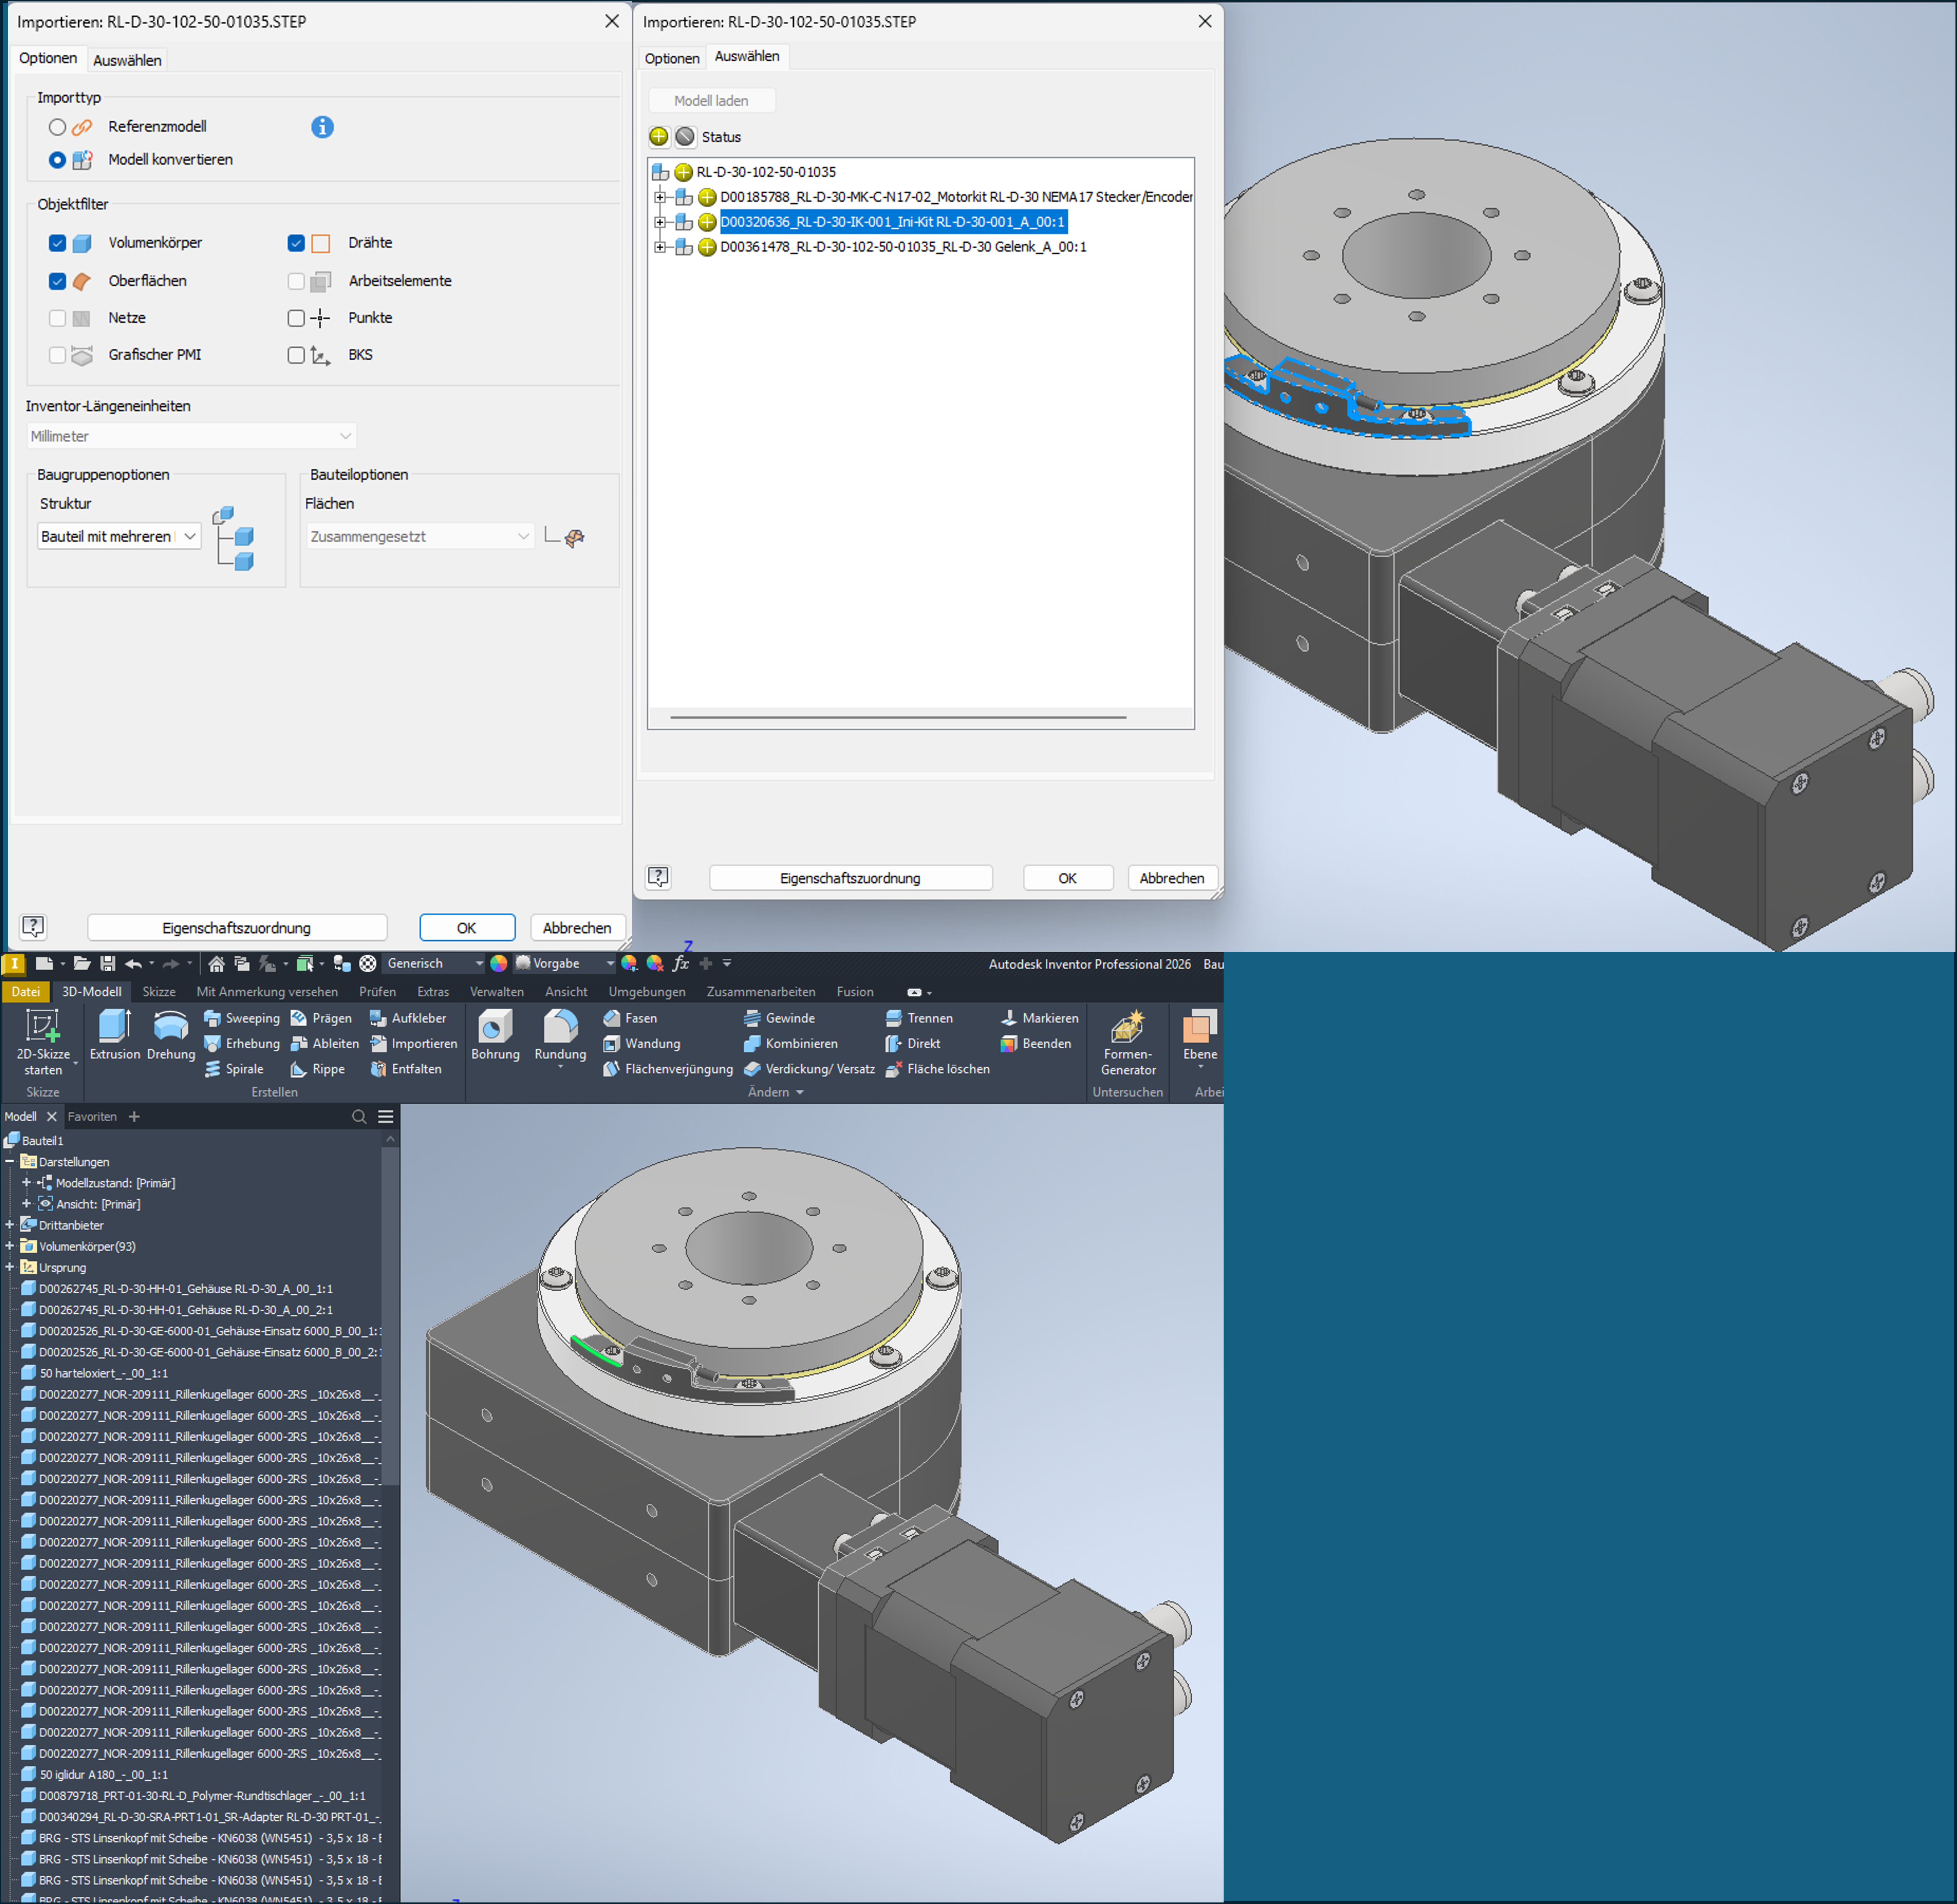Click Eigenschaftszuordnung in the left dialog

[x=237, y=928]
